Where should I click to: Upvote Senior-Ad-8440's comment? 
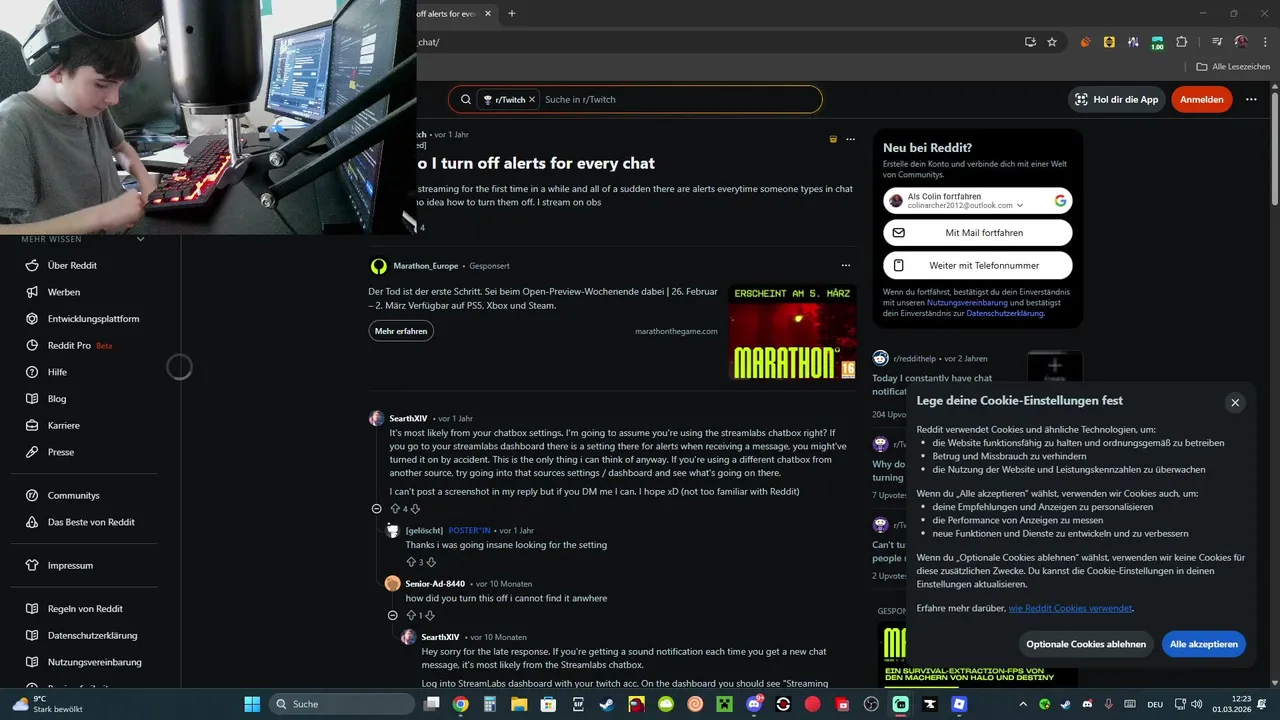[411, 615]
